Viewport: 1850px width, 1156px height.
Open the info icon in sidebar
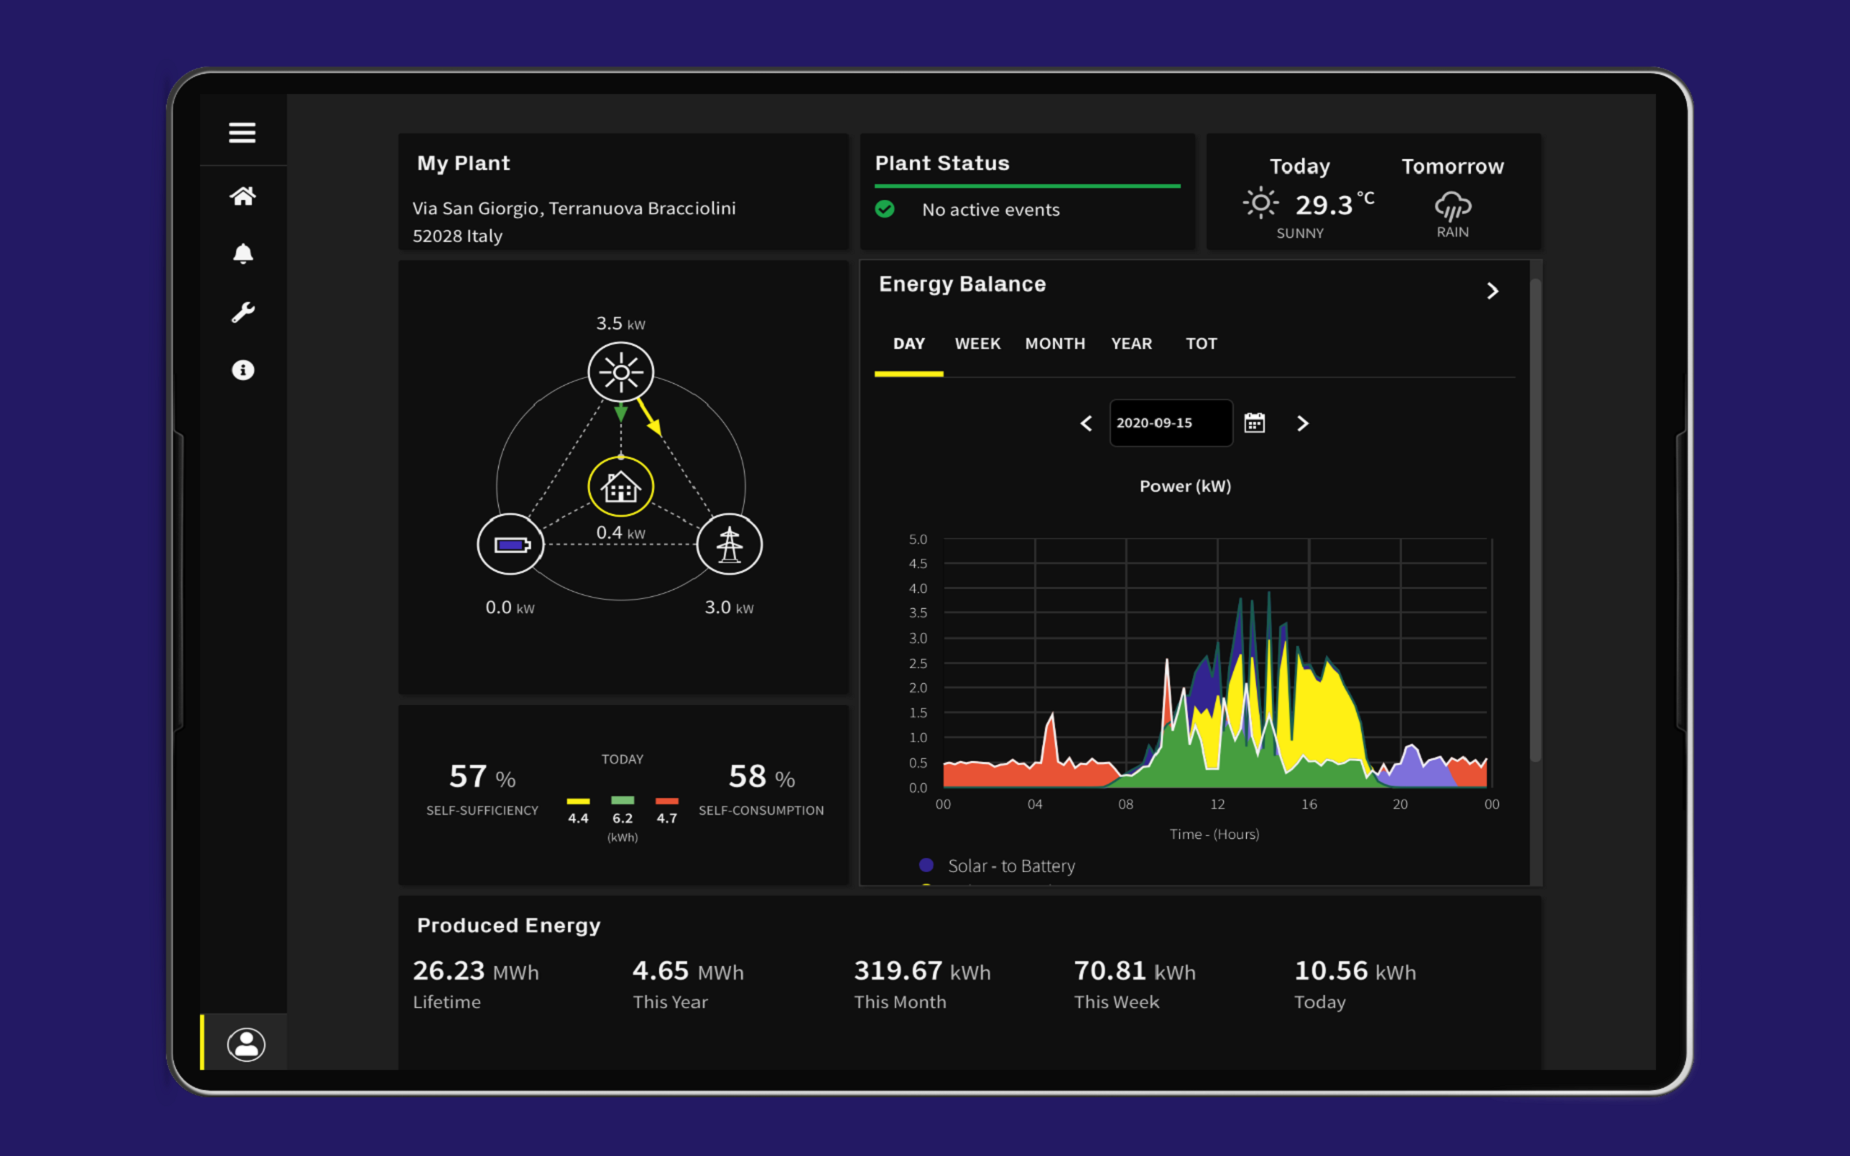[243, 370]
